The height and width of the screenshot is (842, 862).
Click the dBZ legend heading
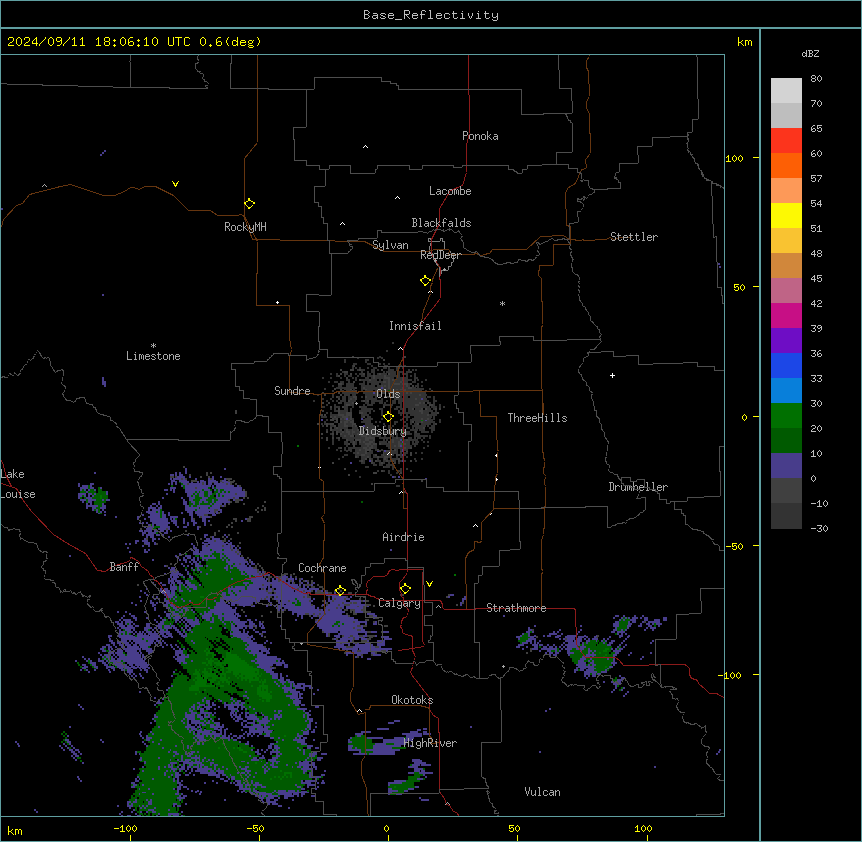tap(810, 53)
